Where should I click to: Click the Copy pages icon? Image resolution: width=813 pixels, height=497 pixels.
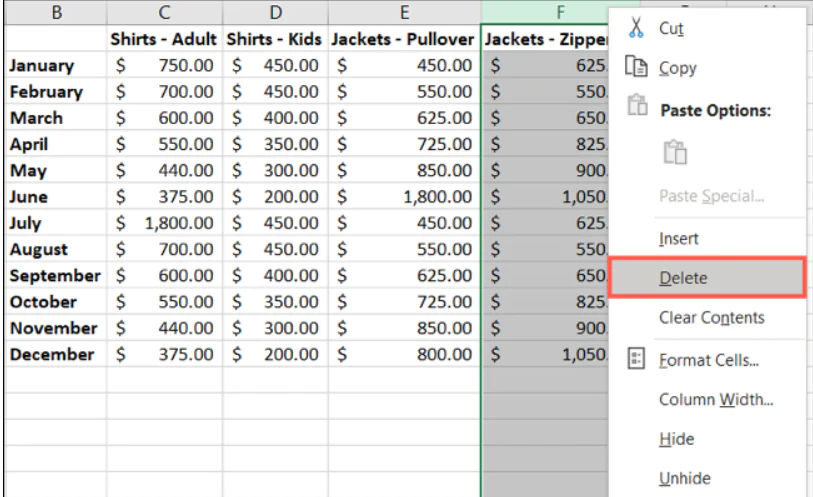[x=637, y=68]
